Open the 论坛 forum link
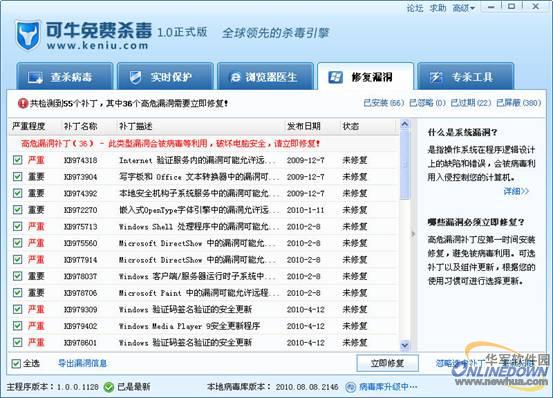Screen dimensions: 553x398 click(415, 8)
